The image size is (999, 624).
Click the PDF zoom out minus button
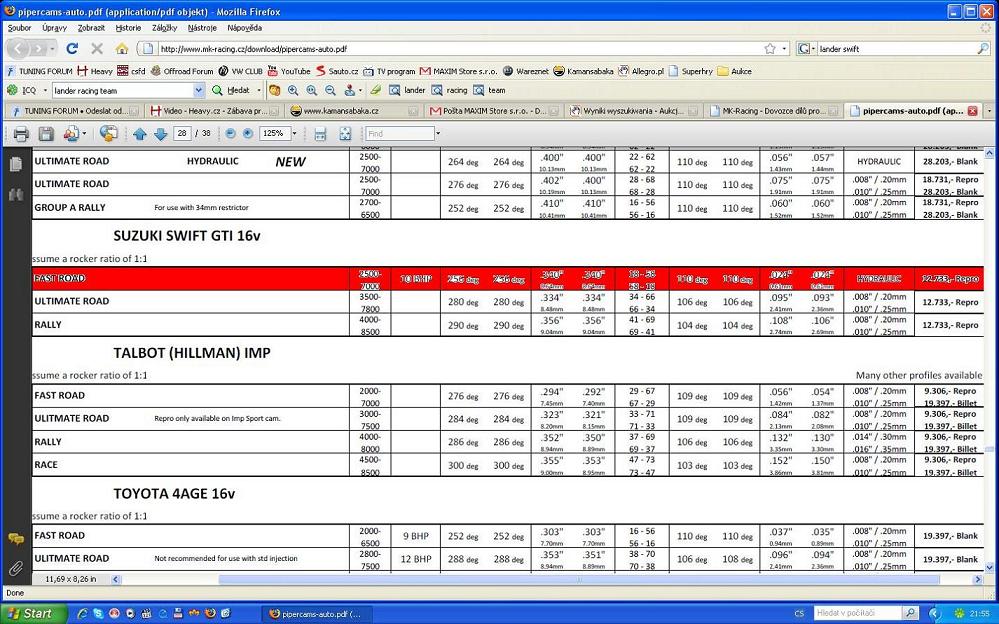[231, 133]
